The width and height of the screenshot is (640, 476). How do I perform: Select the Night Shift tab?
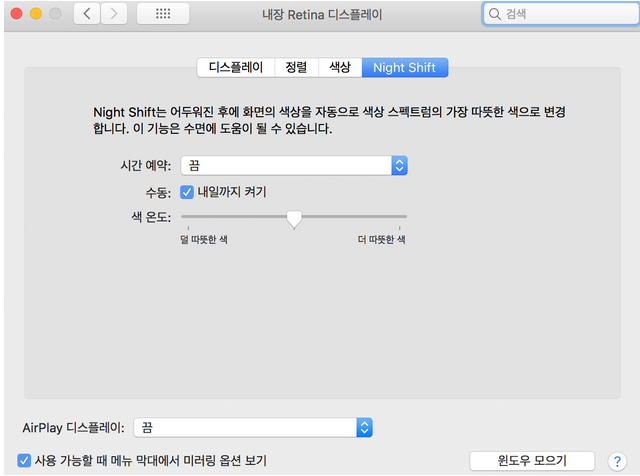click(404, 67)
